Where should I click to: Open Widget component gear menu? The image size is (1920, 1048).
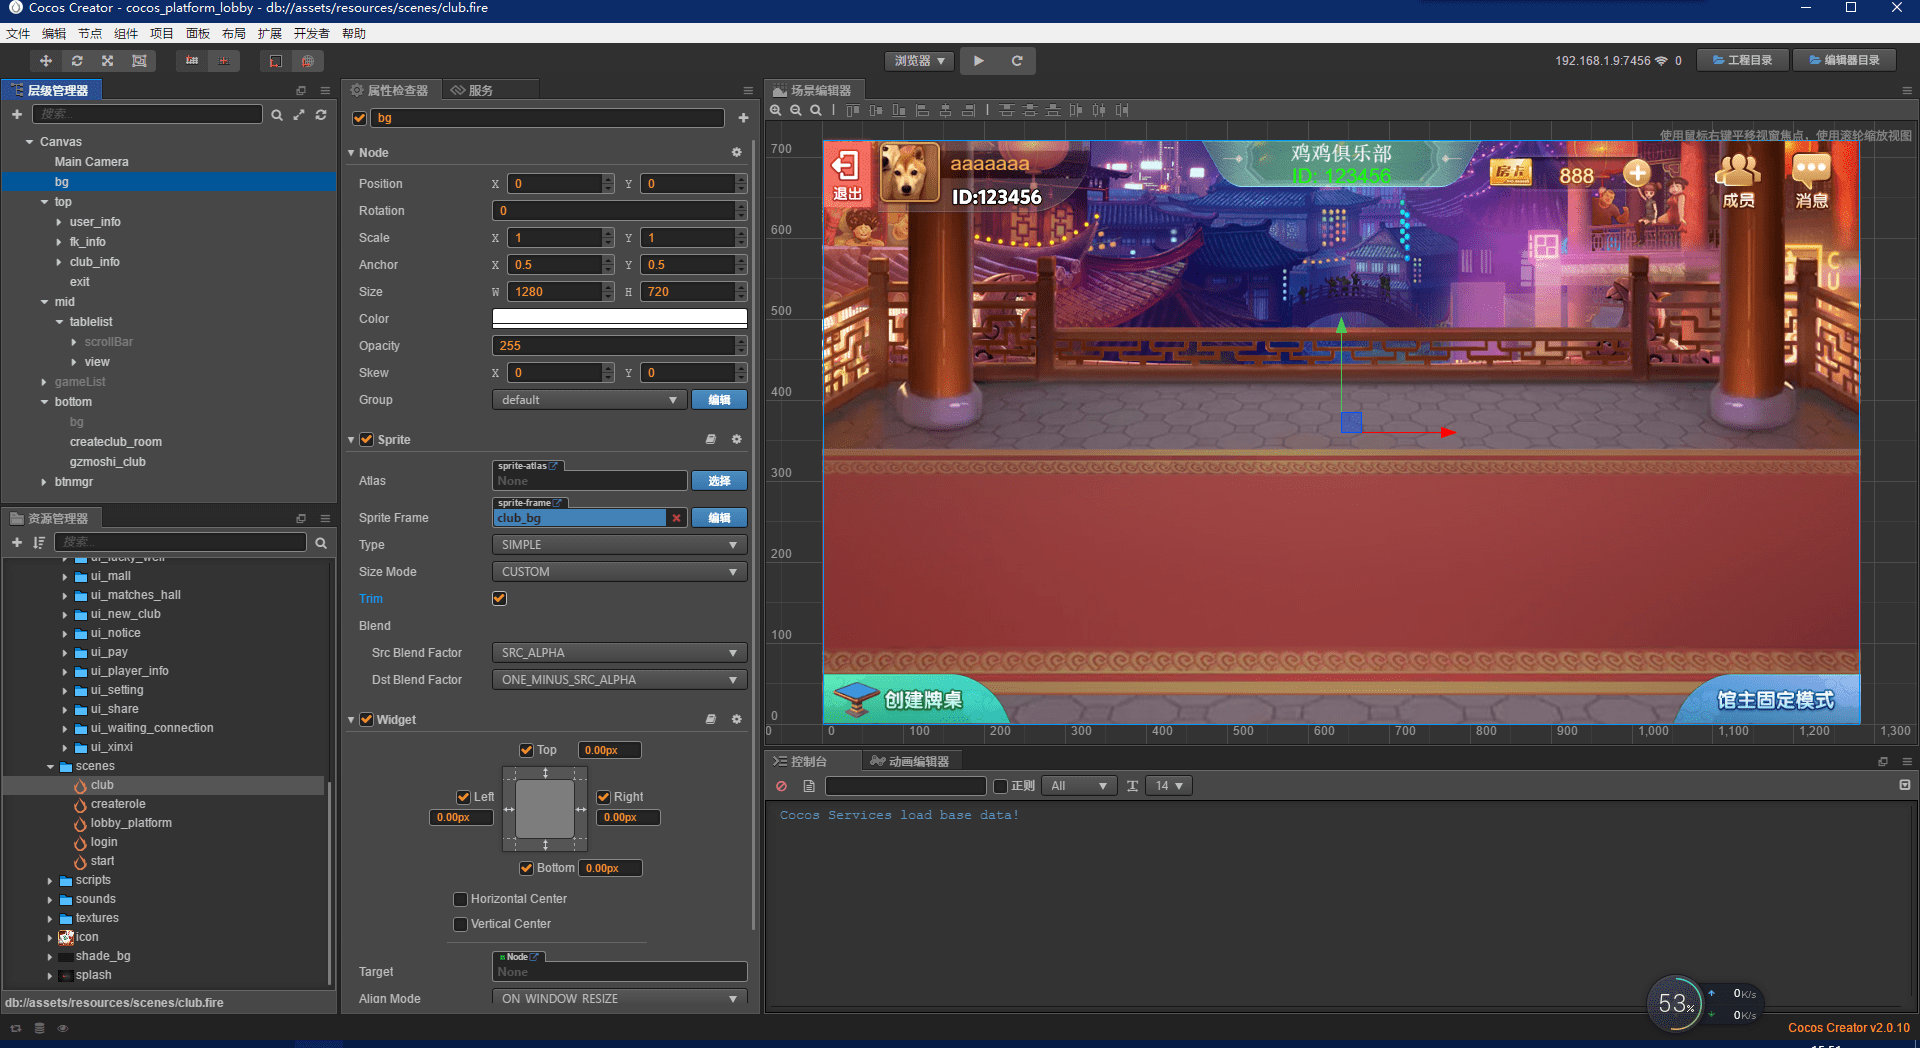click(x=737, y=720)
